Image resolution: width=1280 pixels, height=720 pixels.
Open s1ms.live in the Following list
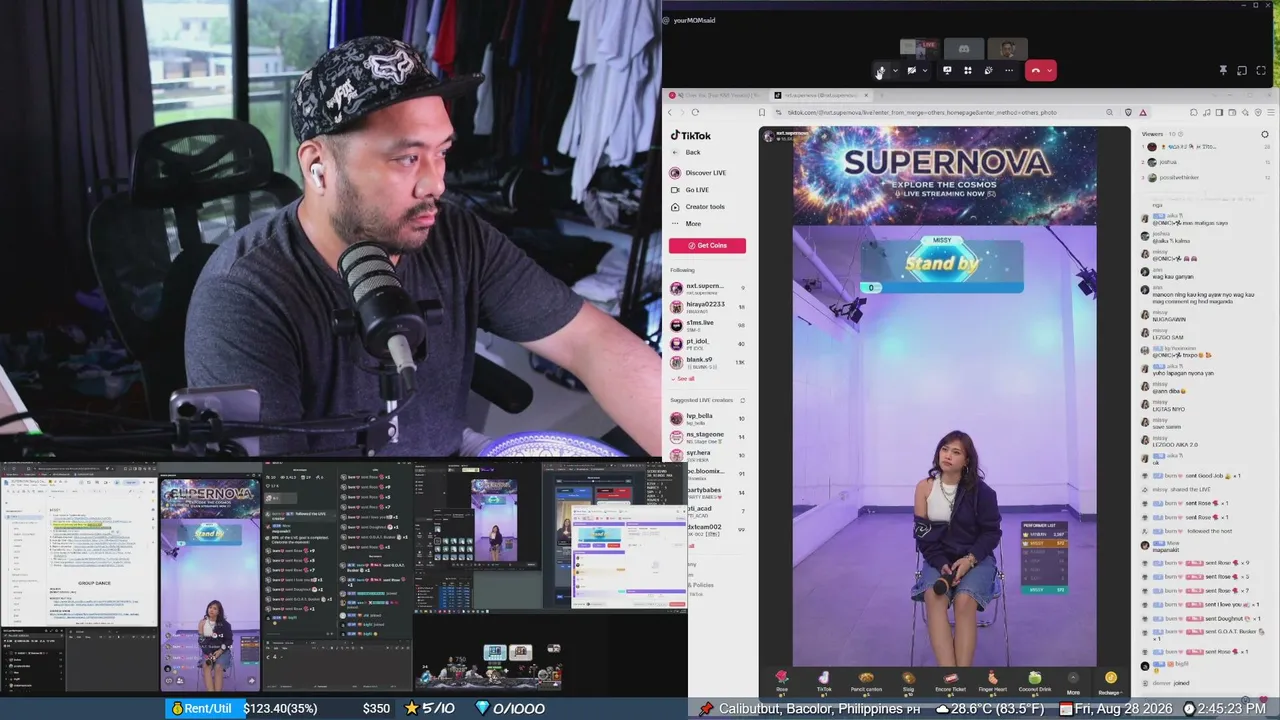[707, 325]
